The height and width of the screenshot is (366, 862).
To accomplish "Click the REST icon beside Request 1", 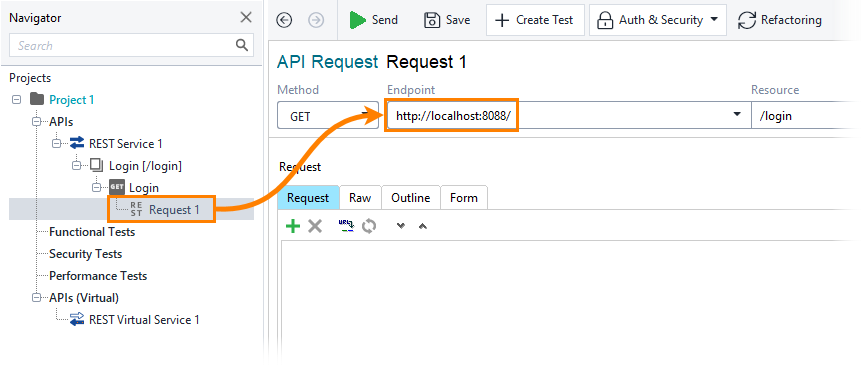I will (136, 209).
